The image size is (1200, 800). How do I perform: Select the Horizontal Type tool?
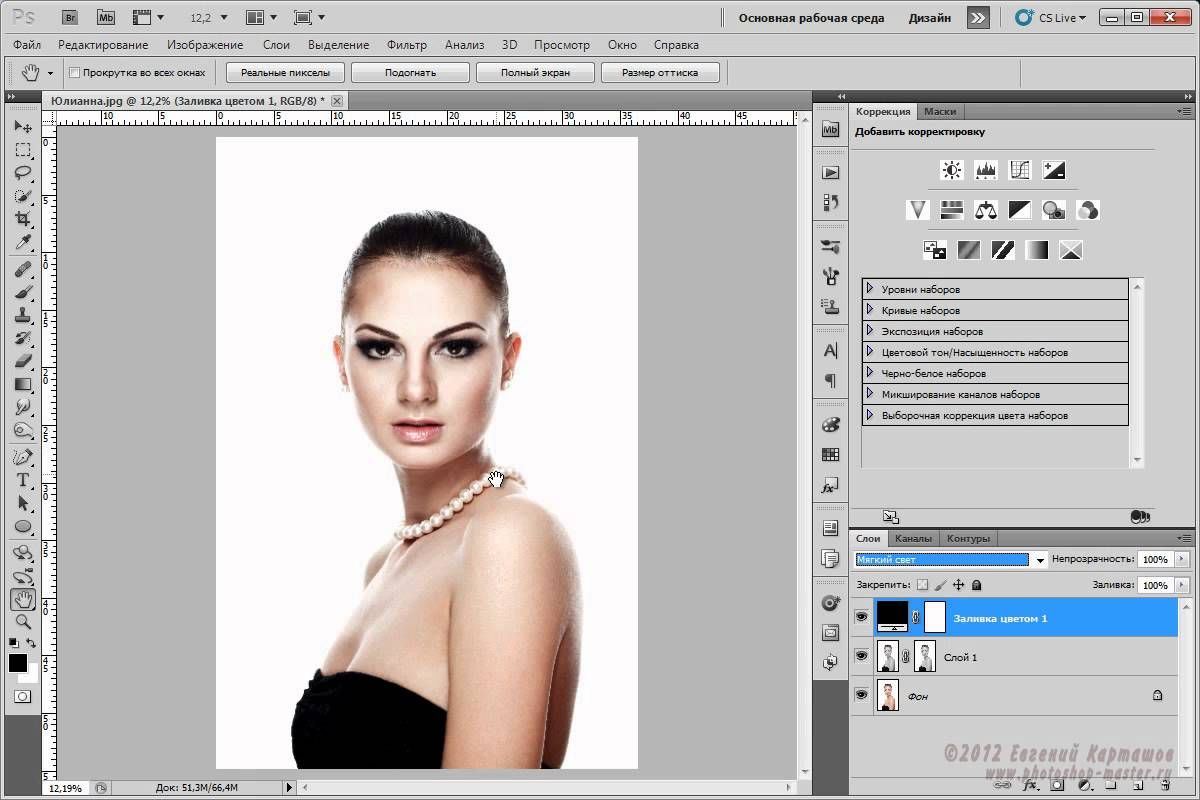pyautogui.click(x=22, y=480)
